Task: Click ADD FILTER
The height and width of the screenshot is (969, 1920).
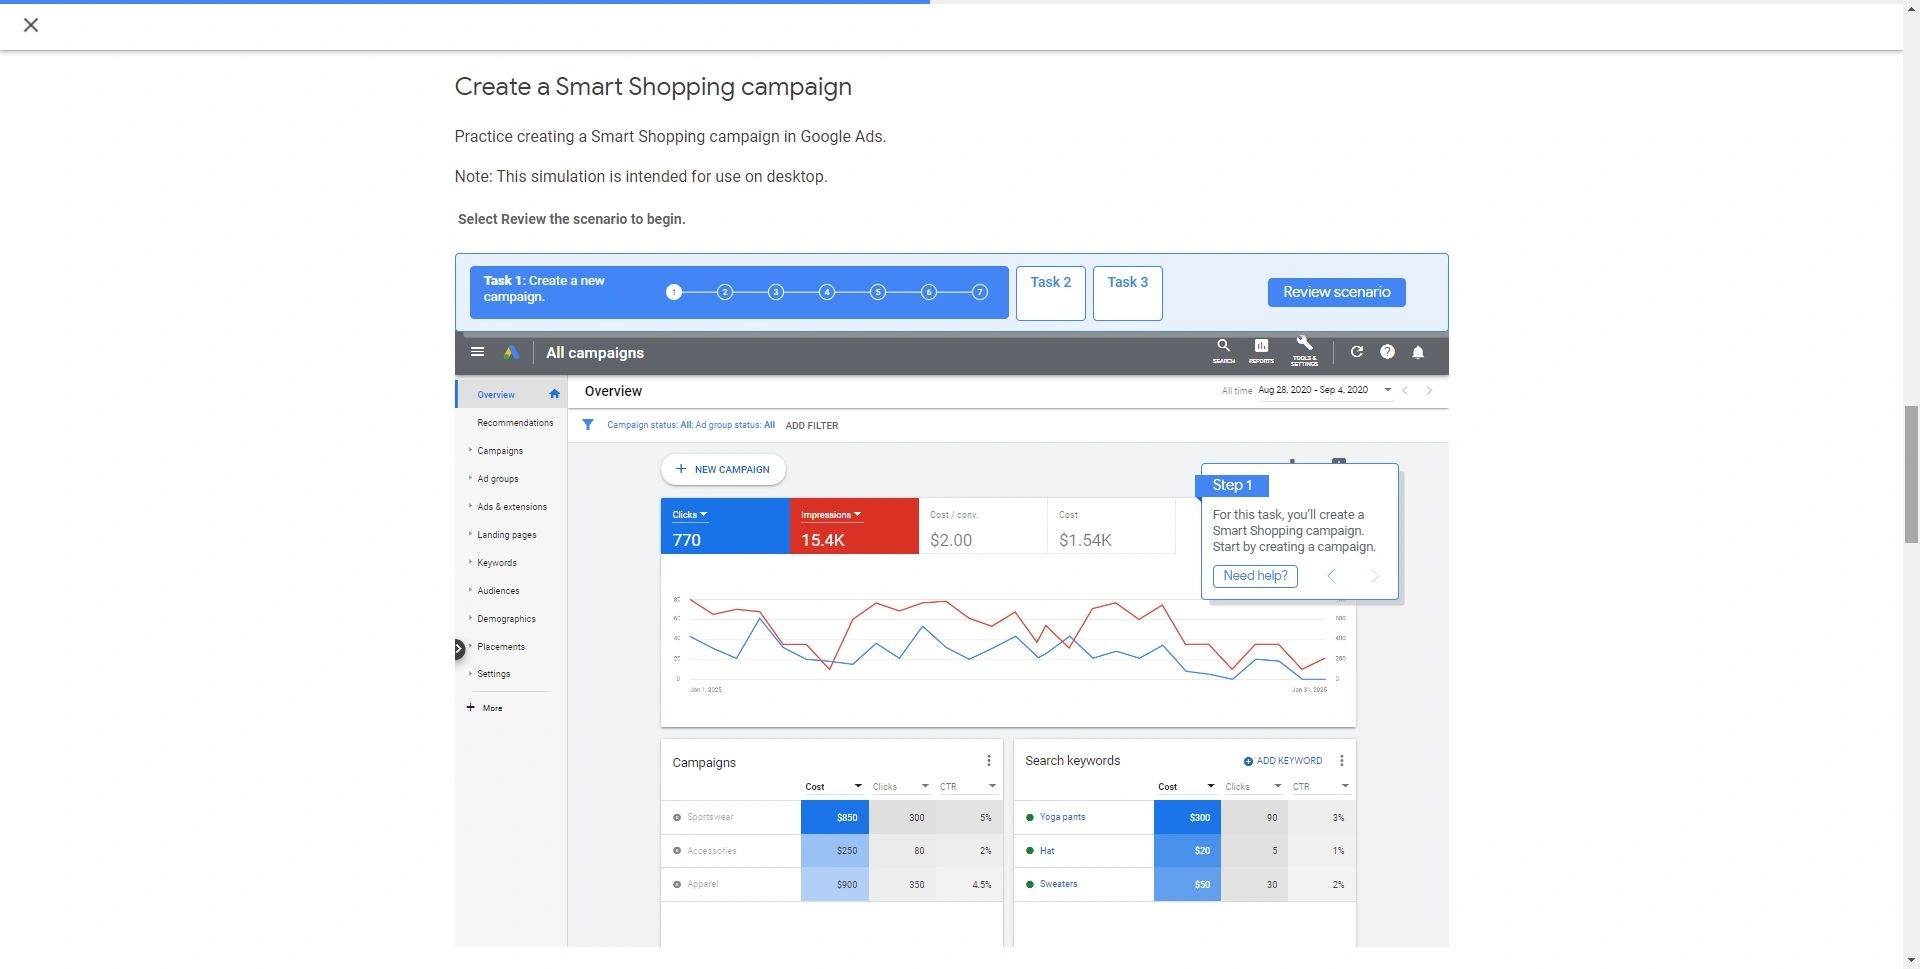Action: click(812, 426)
